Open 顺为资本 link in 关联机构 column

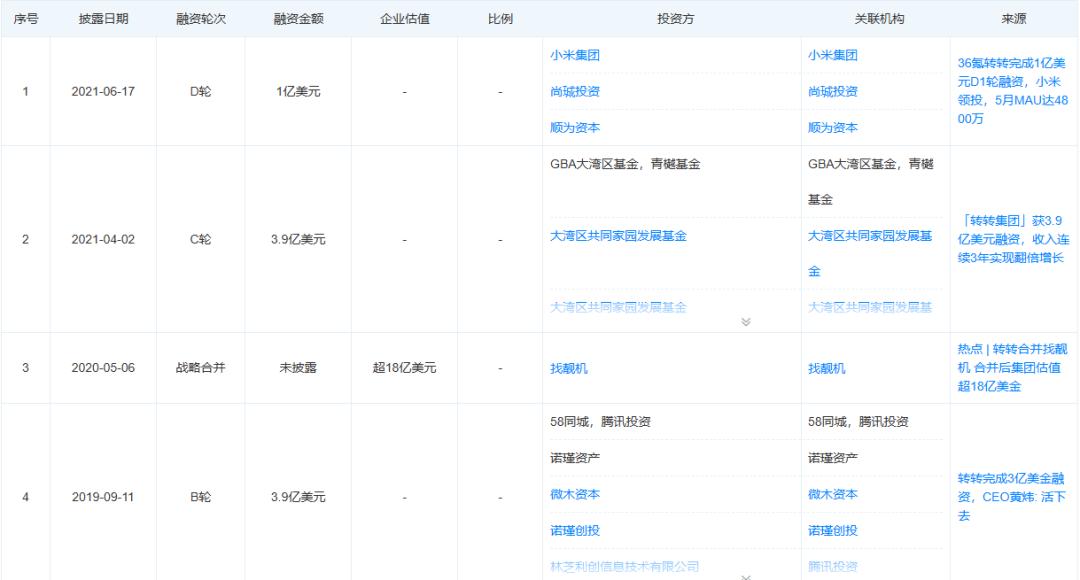[x=833, y=127]
